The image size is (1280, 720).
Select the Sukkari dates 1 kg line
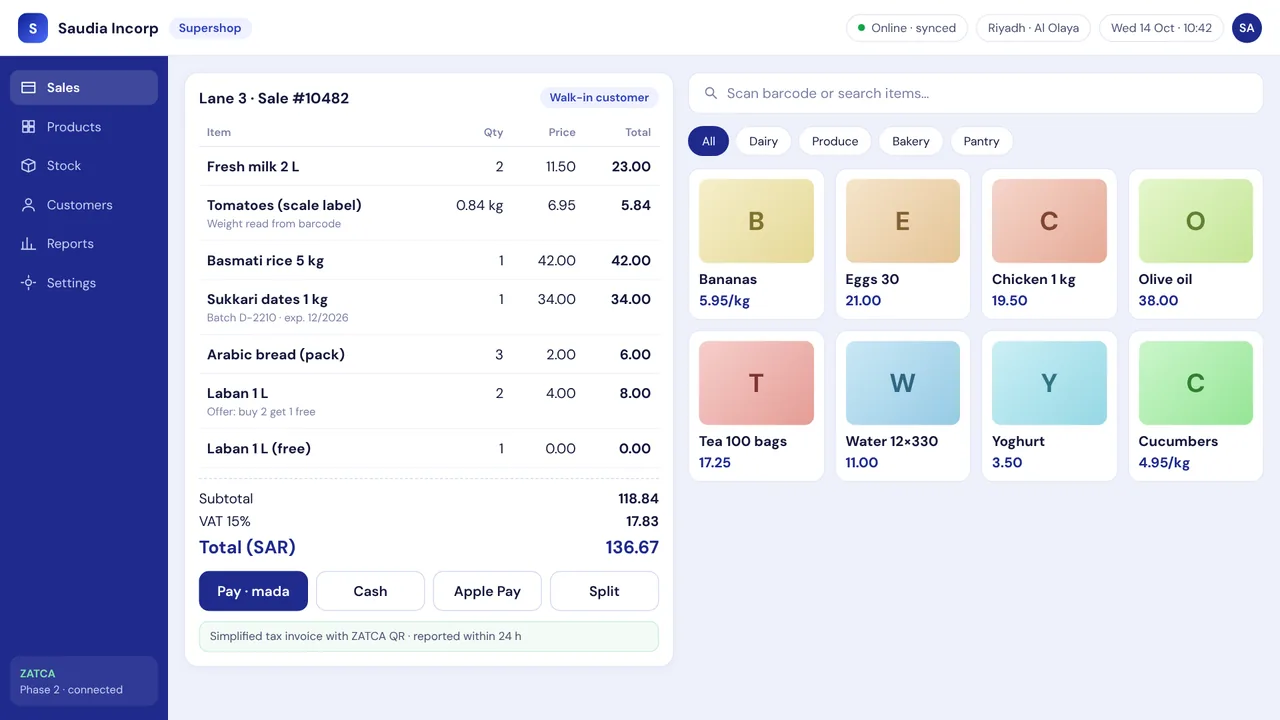[x=429, y=307]
